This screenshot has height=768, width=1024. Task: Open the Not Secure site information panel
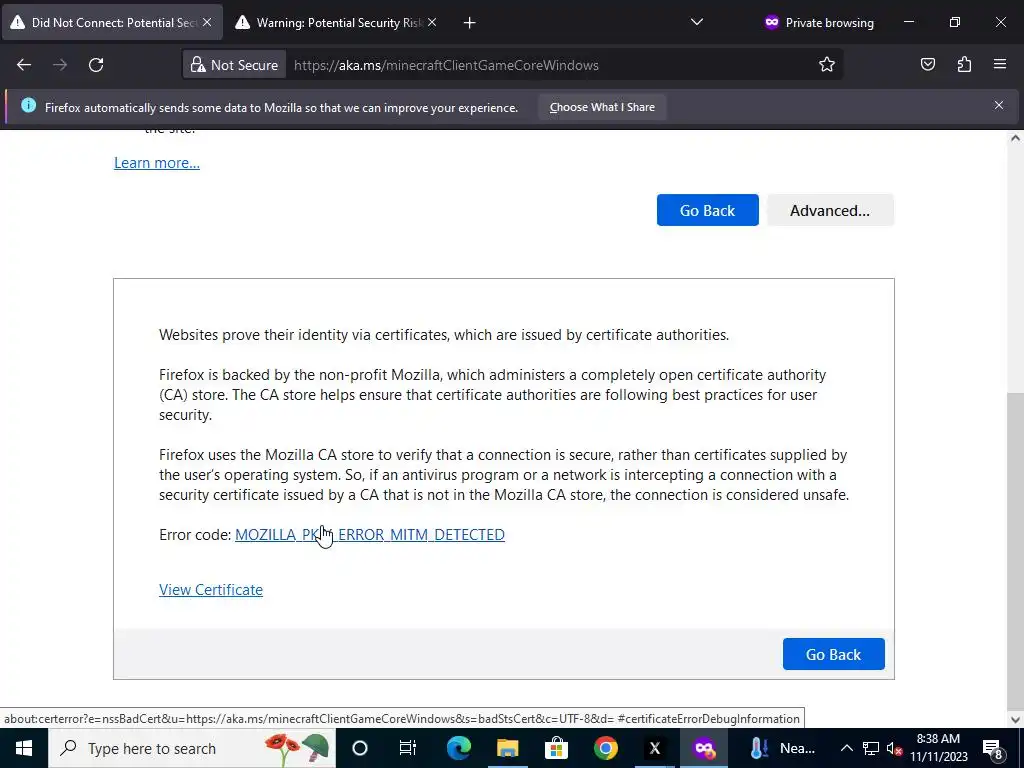[x=234, y=65]
